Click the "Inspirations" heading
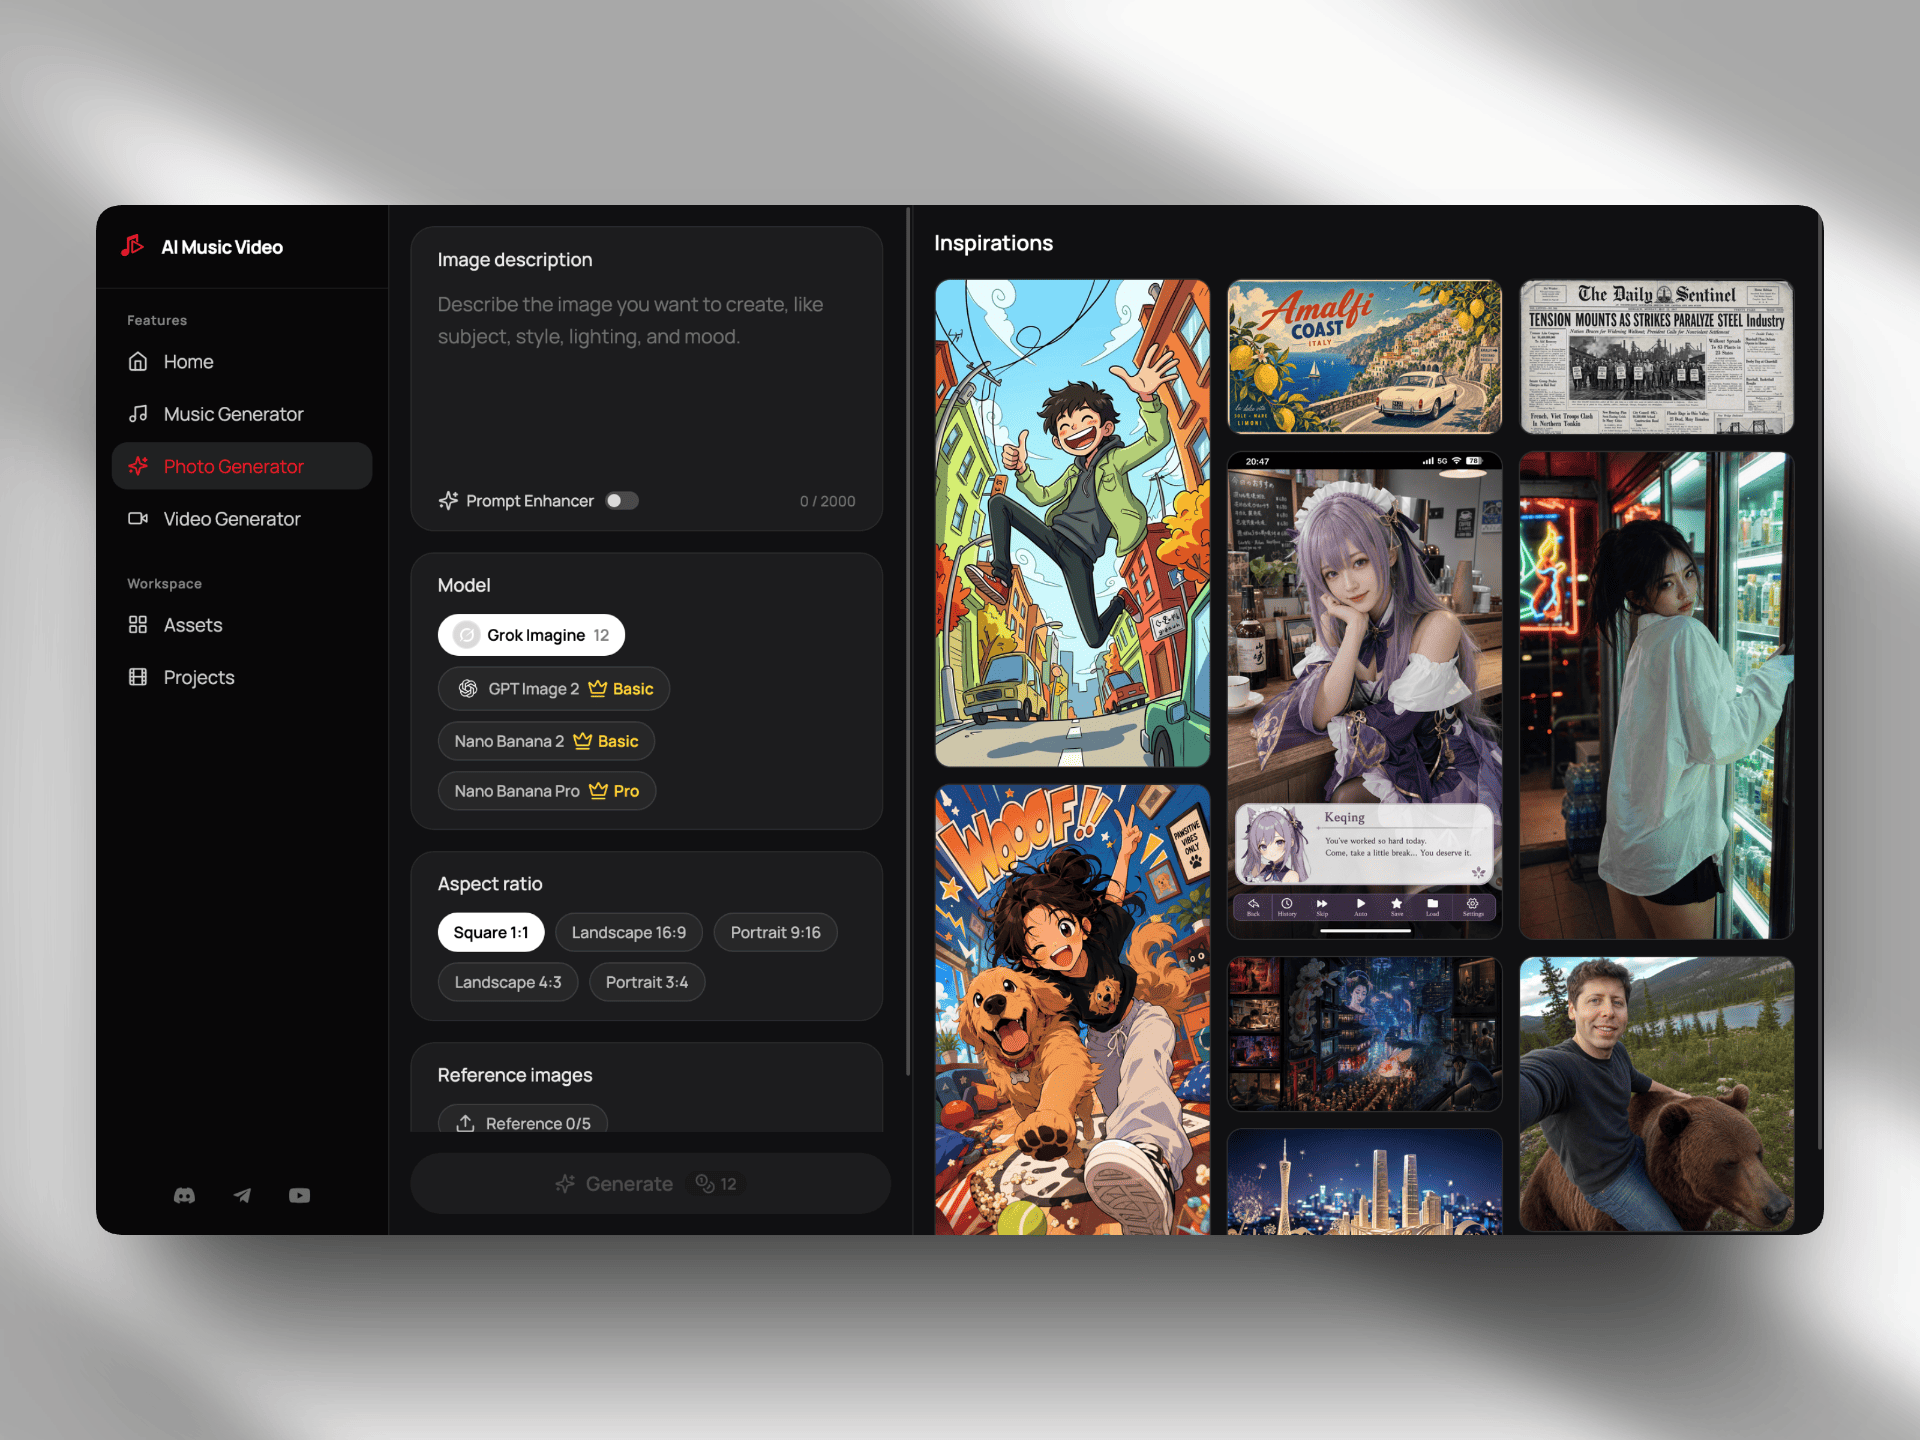This screenshot has height=1440, width=1920. point(993,243)
